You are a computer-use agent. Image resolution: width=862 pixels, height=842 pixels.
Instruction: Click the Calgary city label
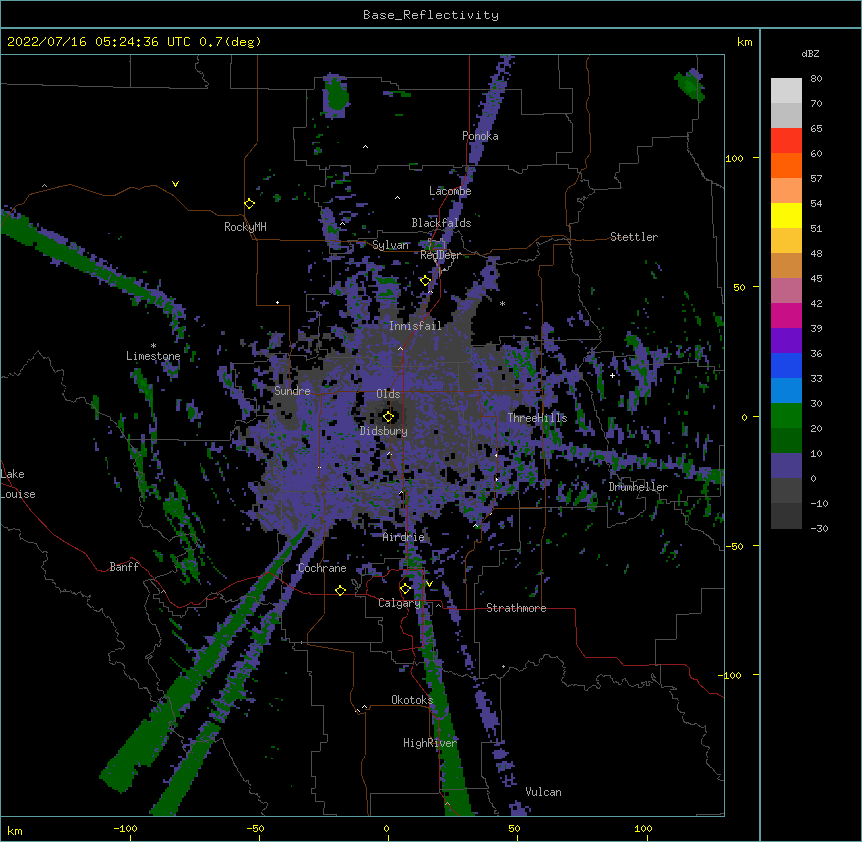pos(399,603)
